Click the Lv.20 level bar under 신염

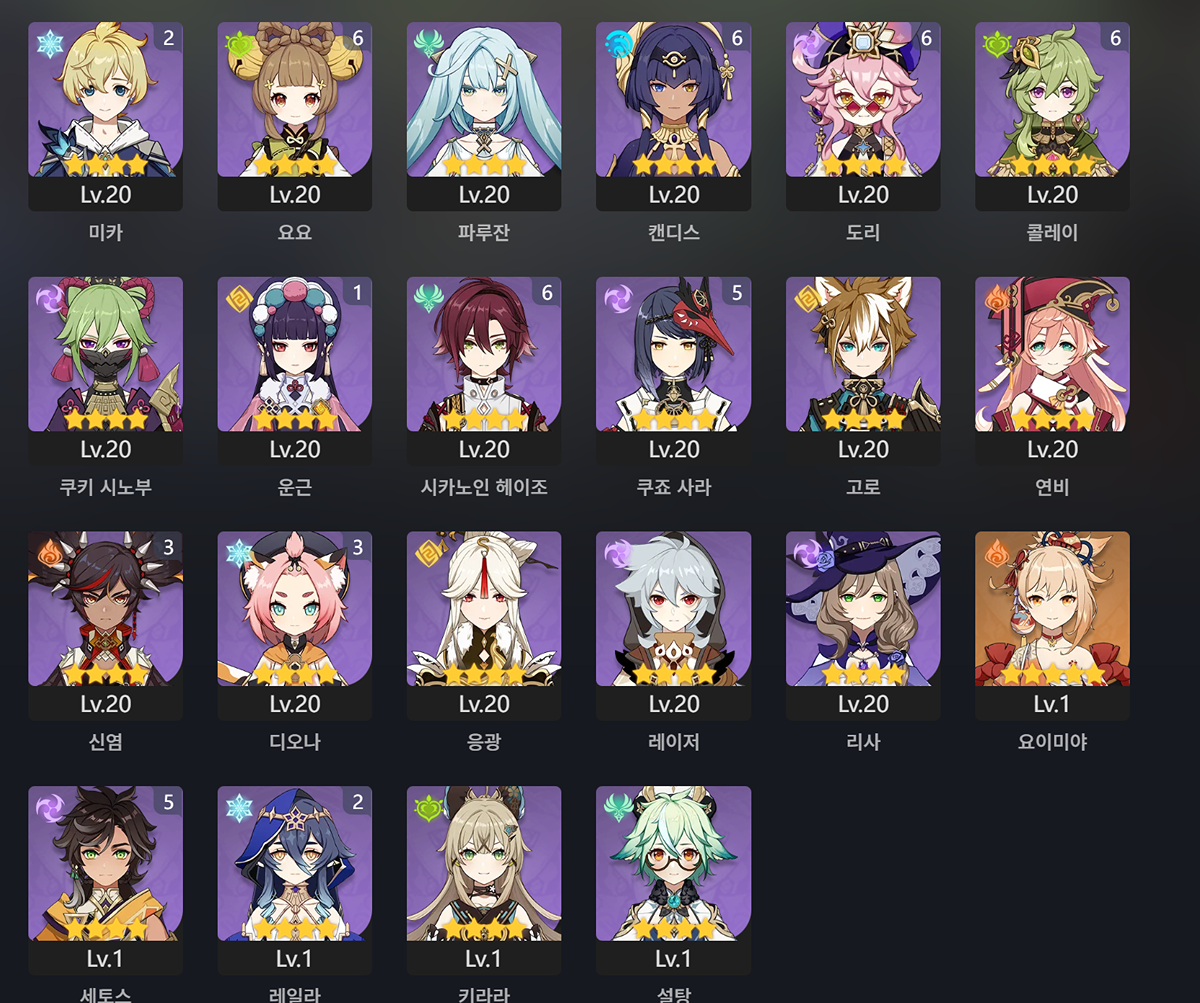click(105, 704)
